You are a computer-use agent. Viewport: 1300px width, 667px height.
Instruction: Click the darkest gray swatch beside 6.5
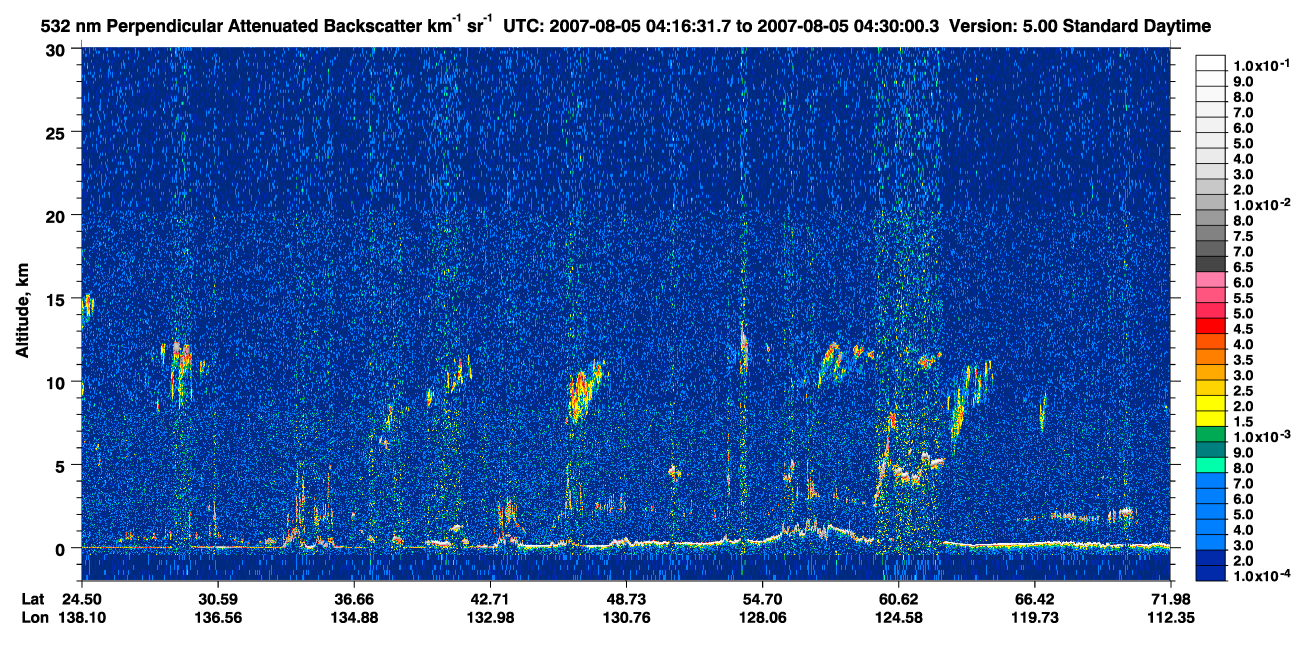pos(1210,263)
